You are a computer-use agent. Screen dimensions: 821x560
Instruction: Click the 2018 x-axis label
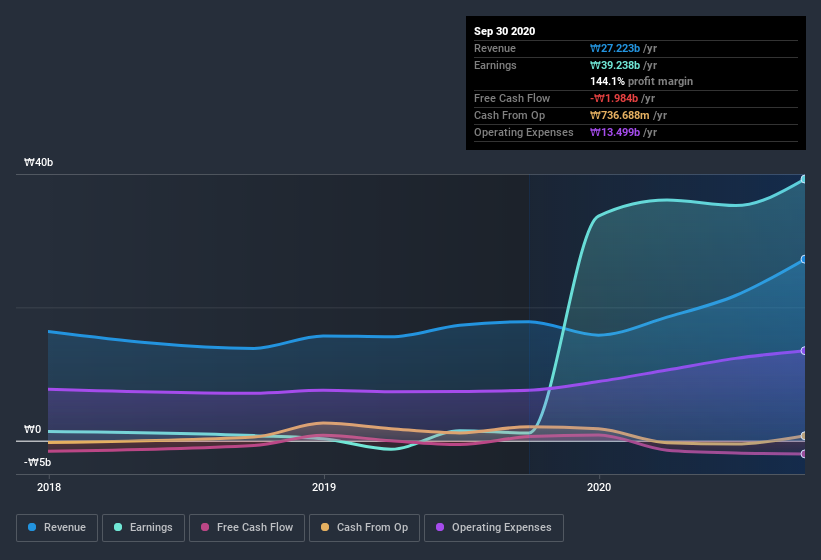(x=49, y=487)
